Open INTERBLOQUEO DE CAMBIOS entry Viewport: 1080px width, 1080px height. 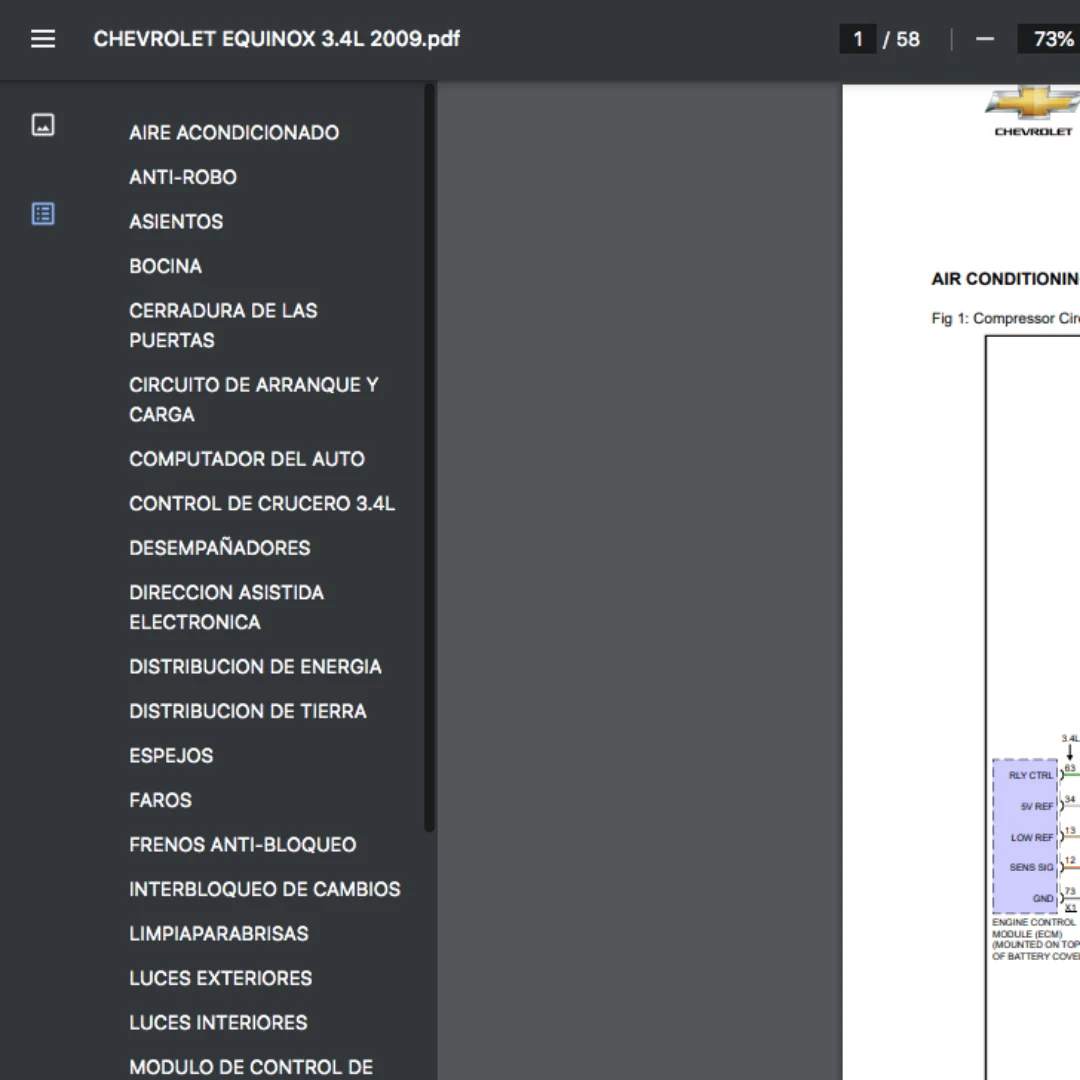(264, 890)
